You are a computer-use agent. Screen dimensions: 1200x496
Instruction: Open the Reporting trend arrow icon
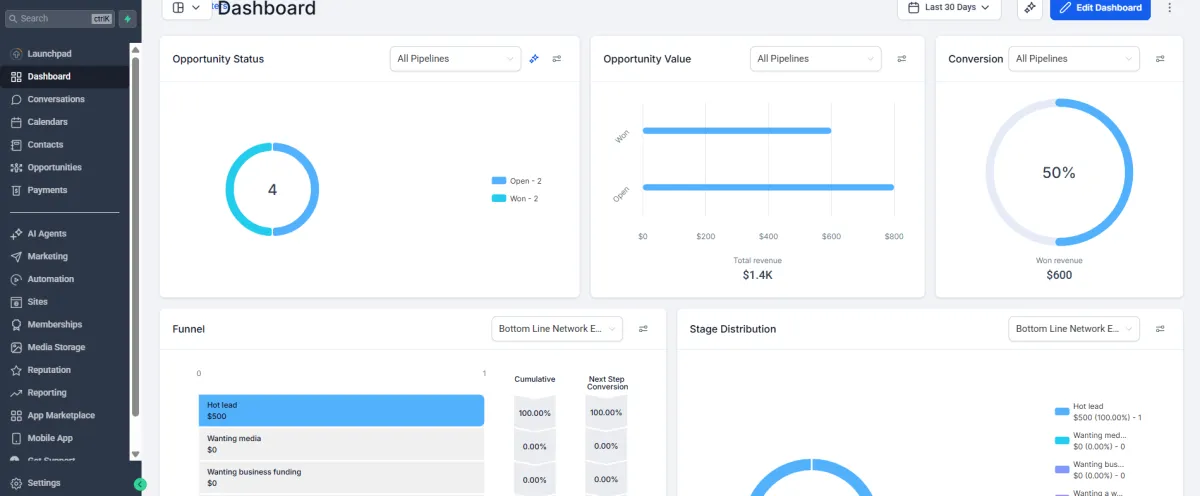click(x=16, y=393)
